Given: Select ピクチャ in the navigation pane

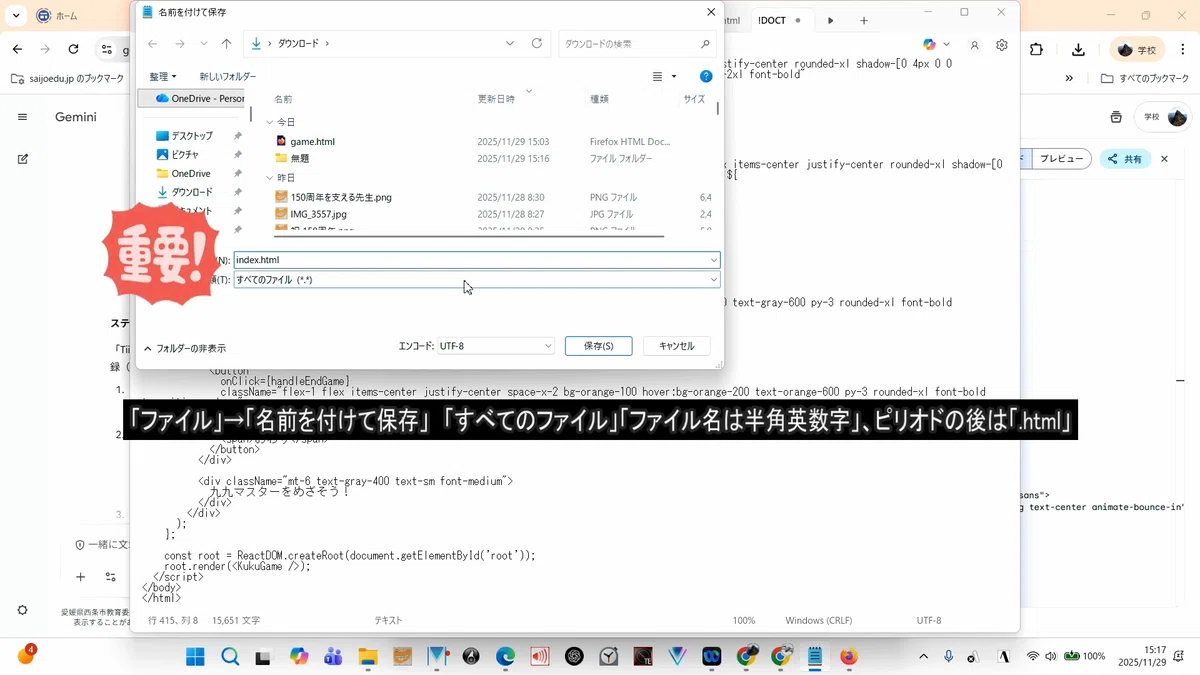Looking at the screenshot, I should (x=185, y=155).
